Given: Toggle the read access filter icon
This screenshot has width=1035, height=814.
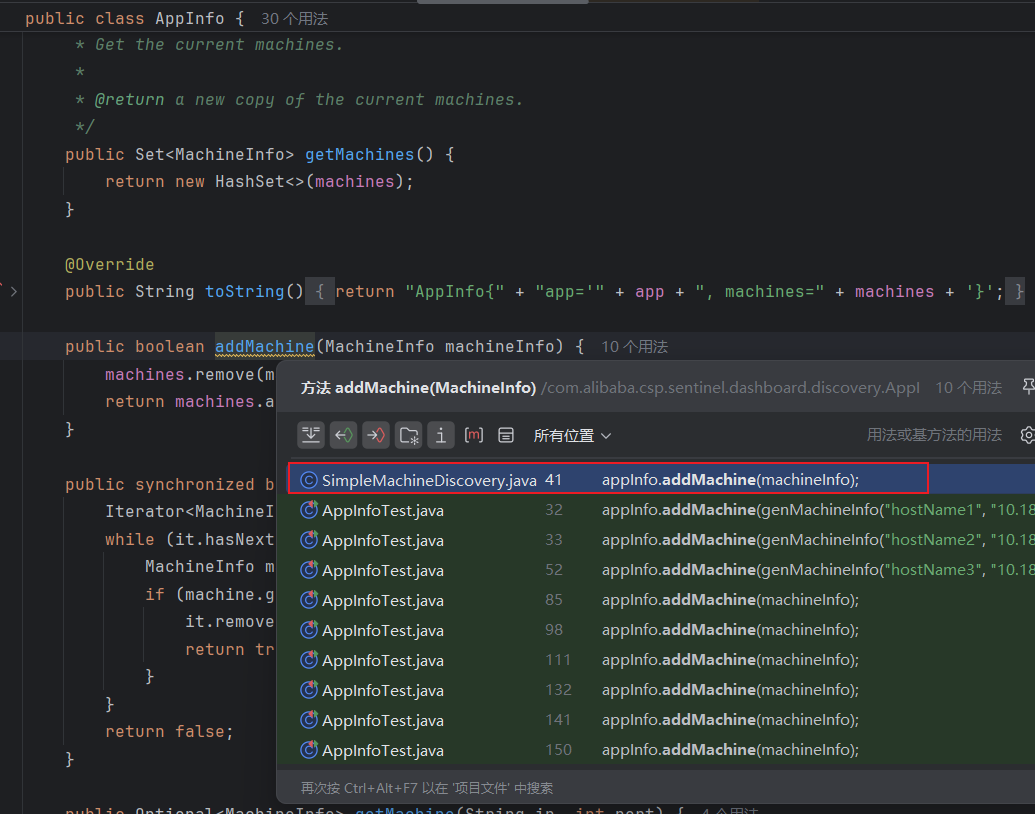Looking at the screenshot, I should coord(344,435).
